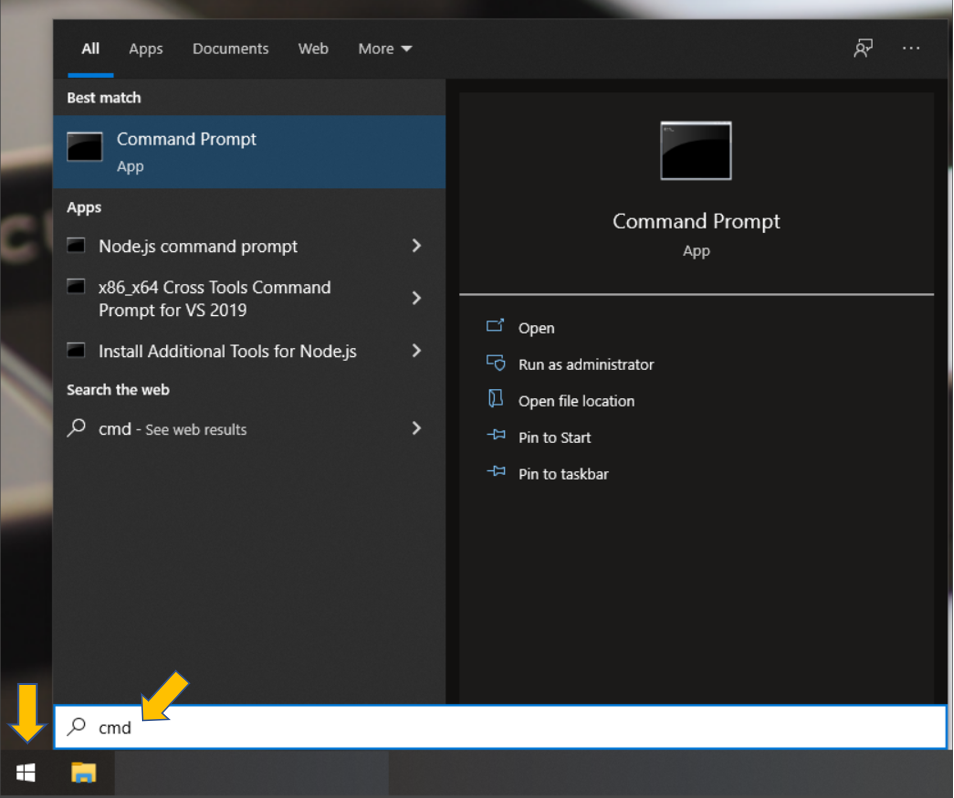954x798 pixels.
Task: Switch to the Documents tab
Action: 231,49
